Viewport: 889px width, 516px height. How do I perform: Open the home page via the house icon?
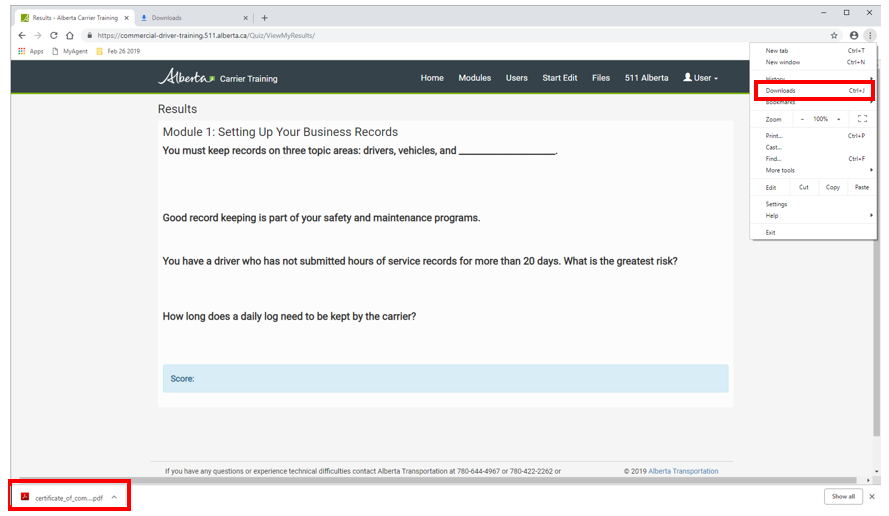(70, 35)
